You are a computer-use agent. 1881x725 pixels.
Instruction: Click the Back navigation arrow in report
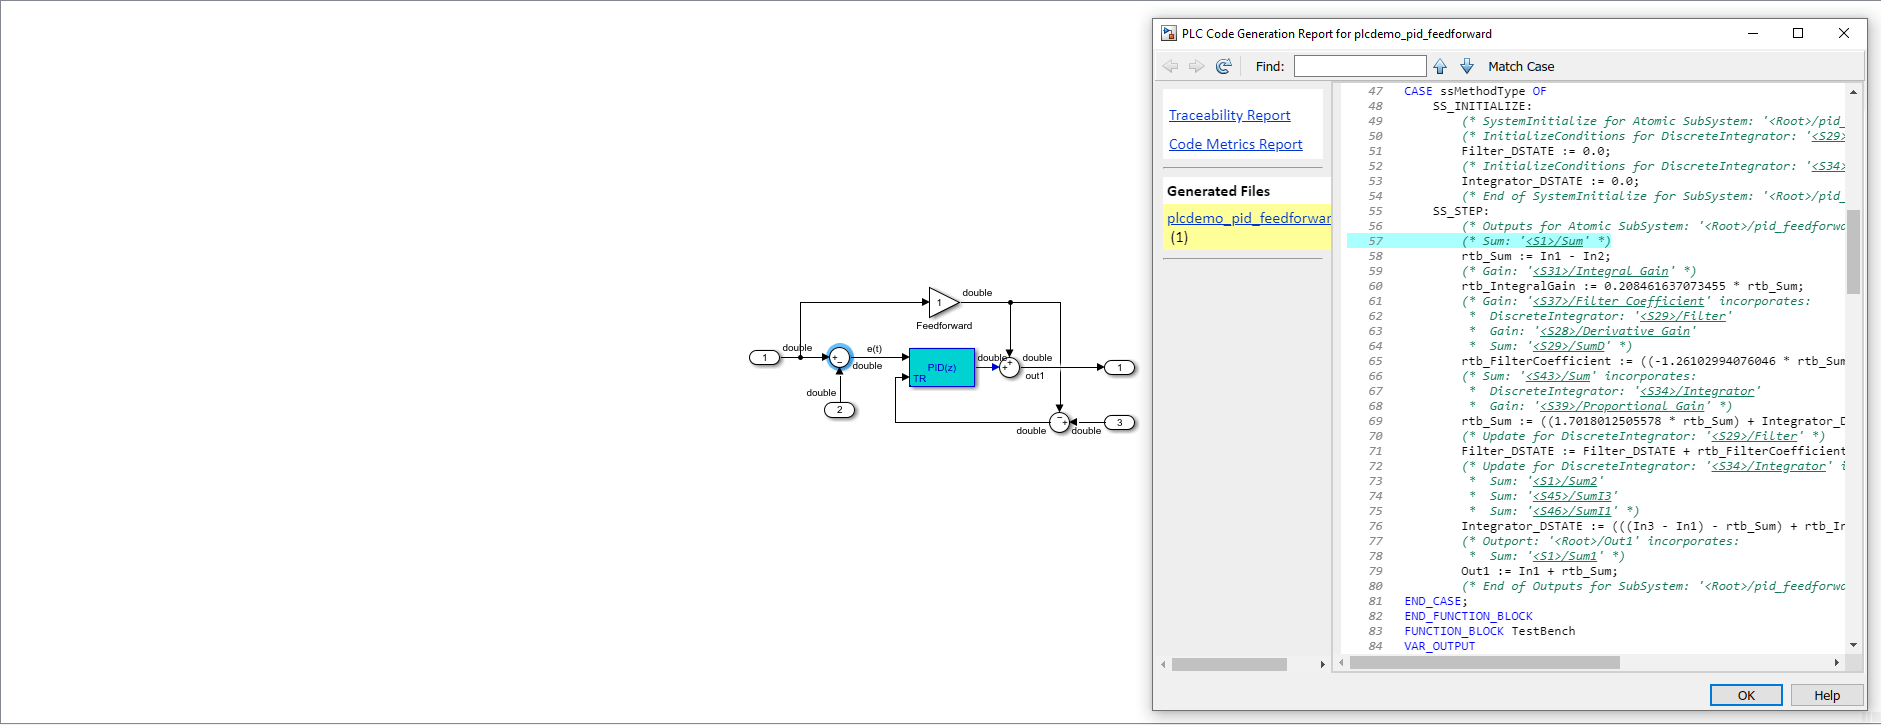tap(1170, 66)
